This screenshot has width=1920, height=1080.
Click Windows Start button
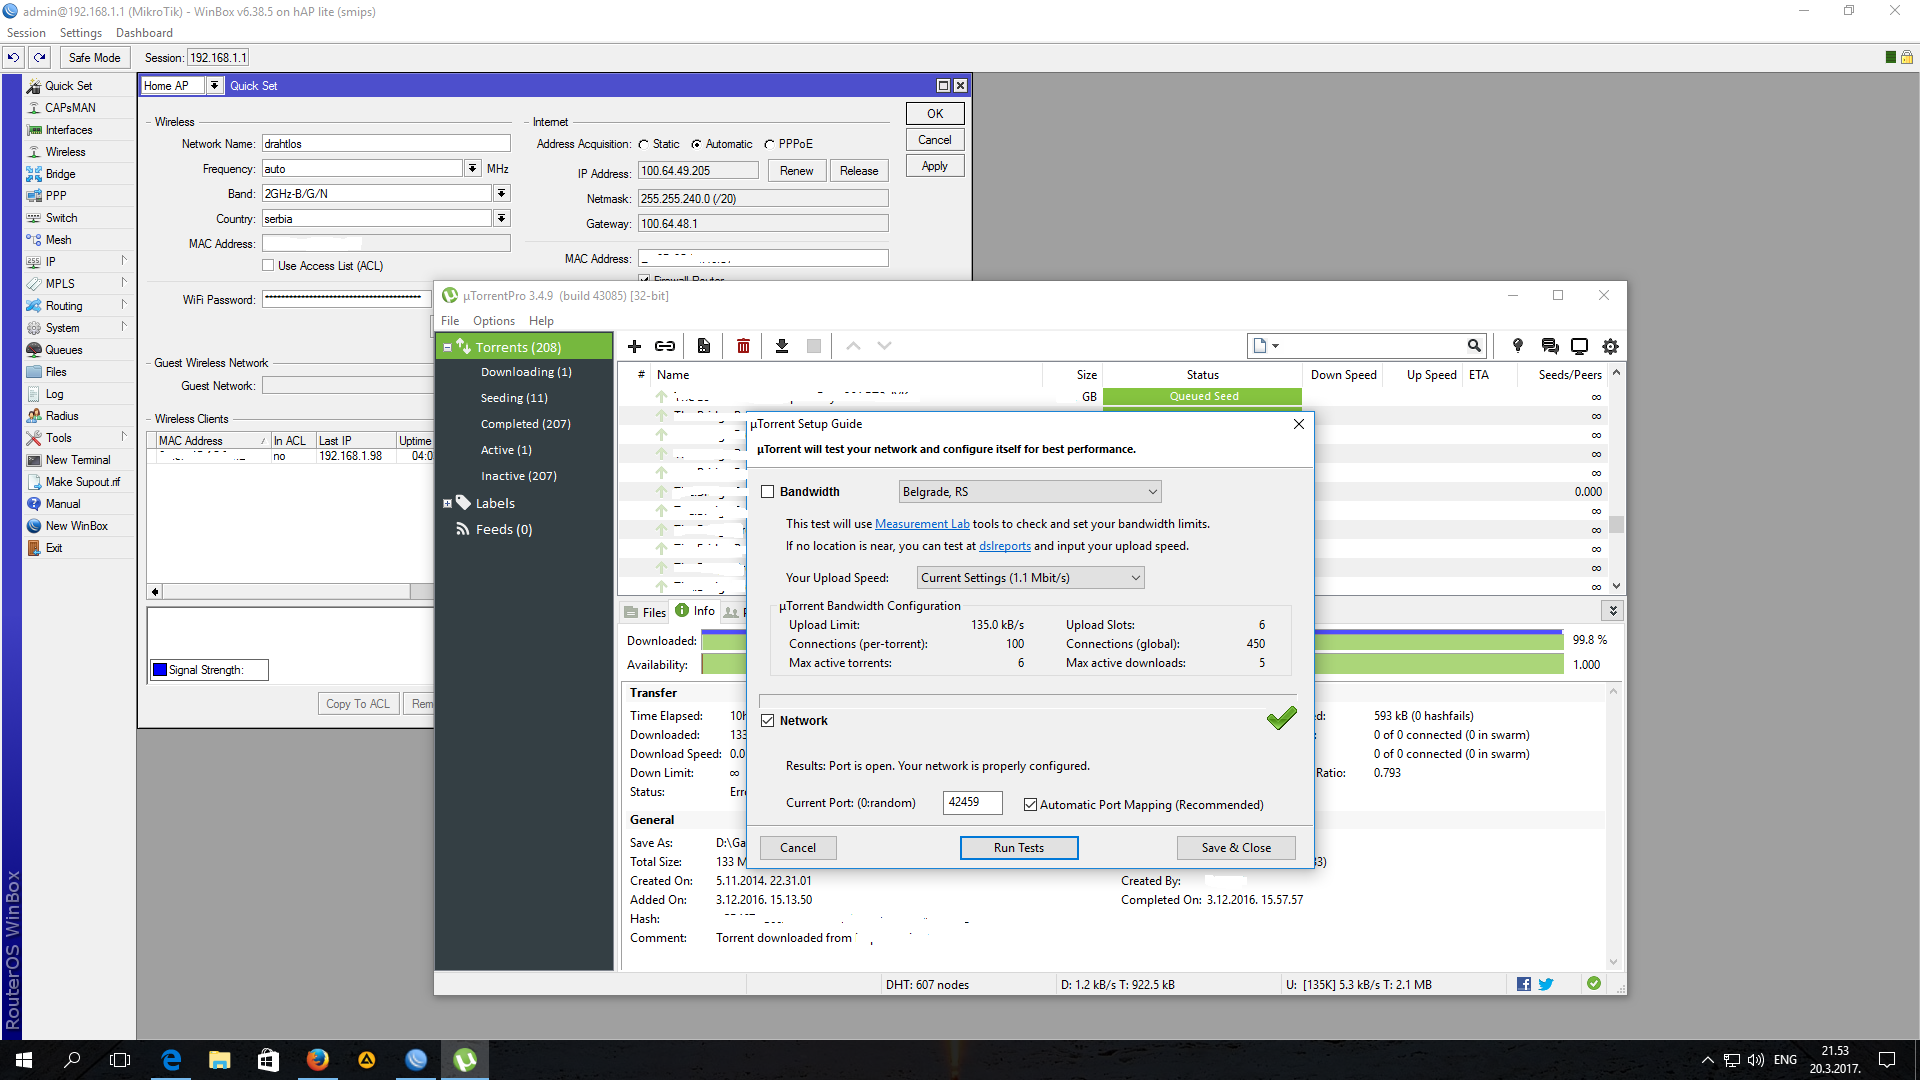coord(24,1060)
